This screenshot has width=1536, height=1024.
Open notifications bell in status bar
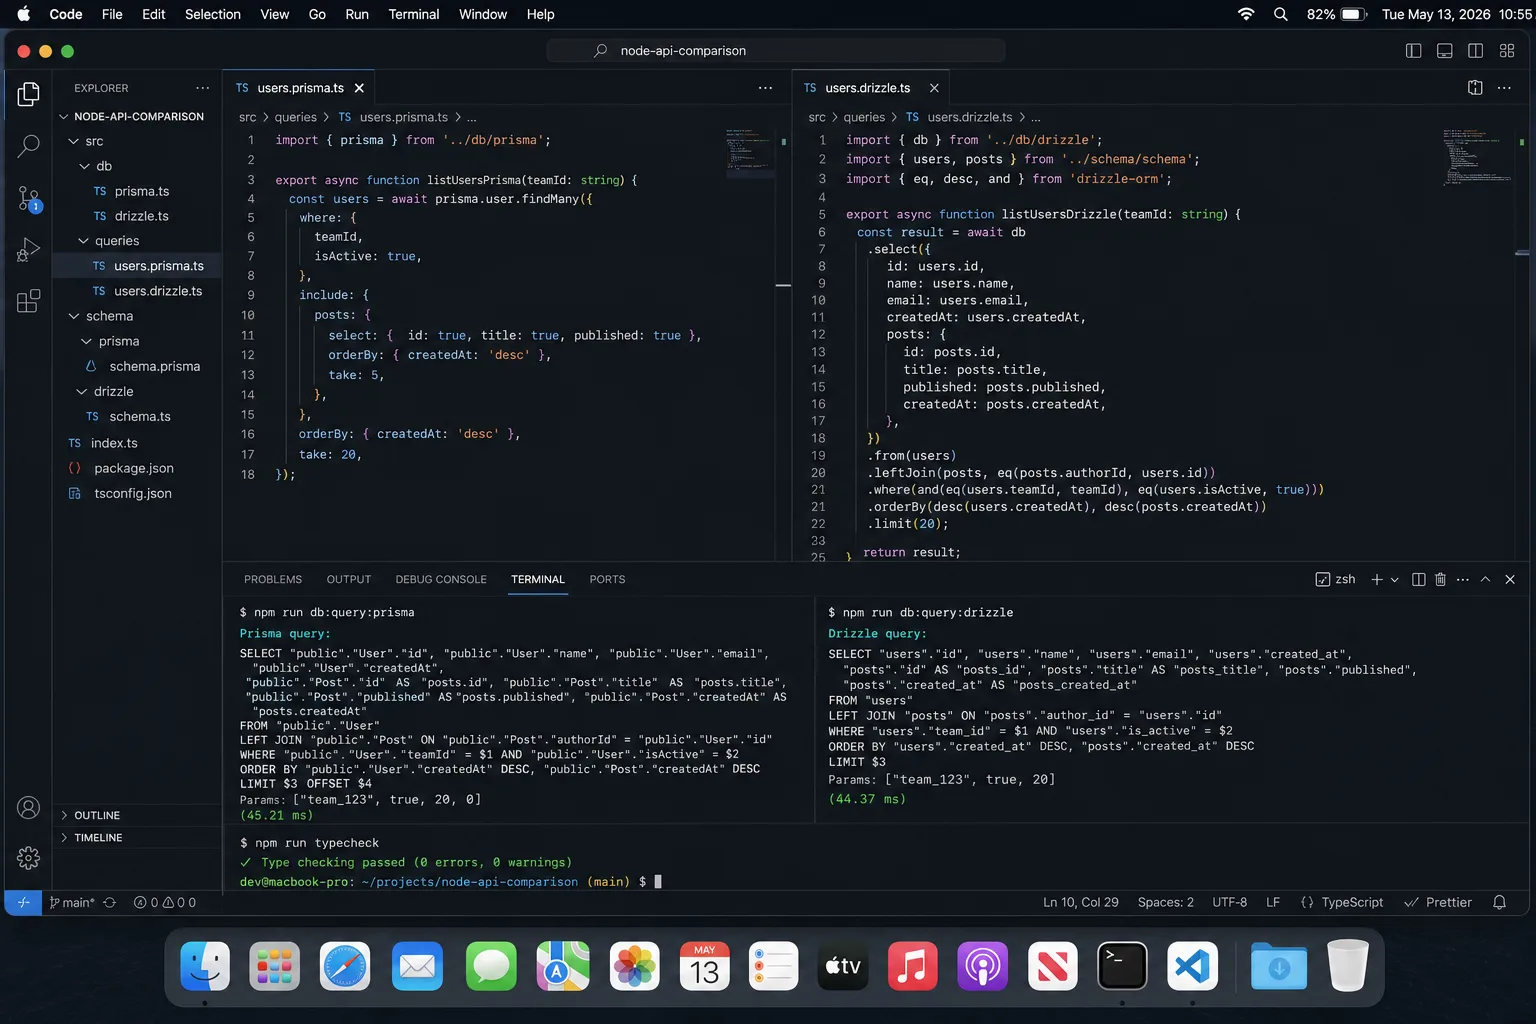1499,902
